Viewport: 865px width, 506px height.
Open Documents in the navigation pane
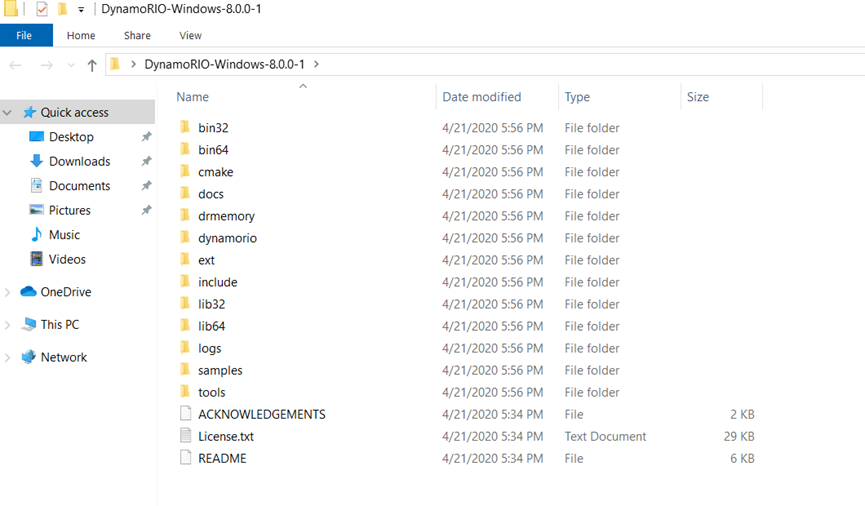click(x=79, y=186)
